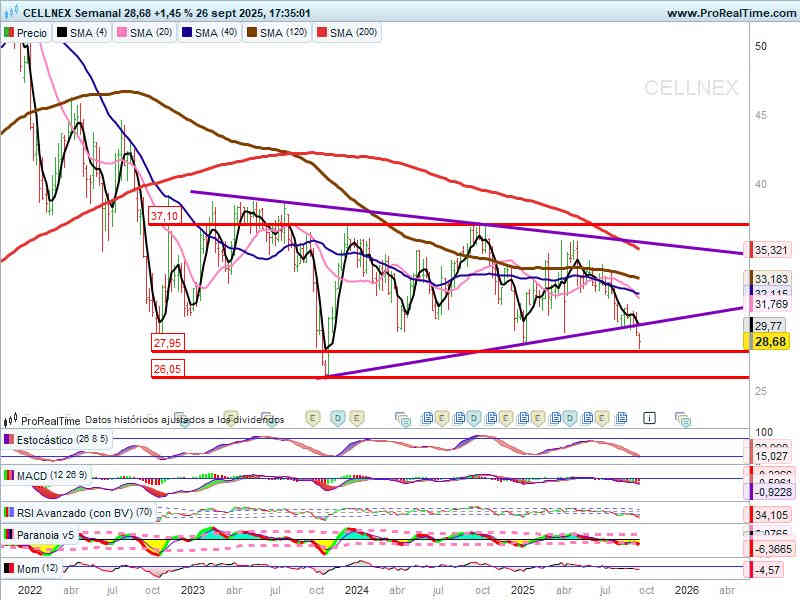
Task: Toggle the SMA (4) legend item
Action: [82, 33]
